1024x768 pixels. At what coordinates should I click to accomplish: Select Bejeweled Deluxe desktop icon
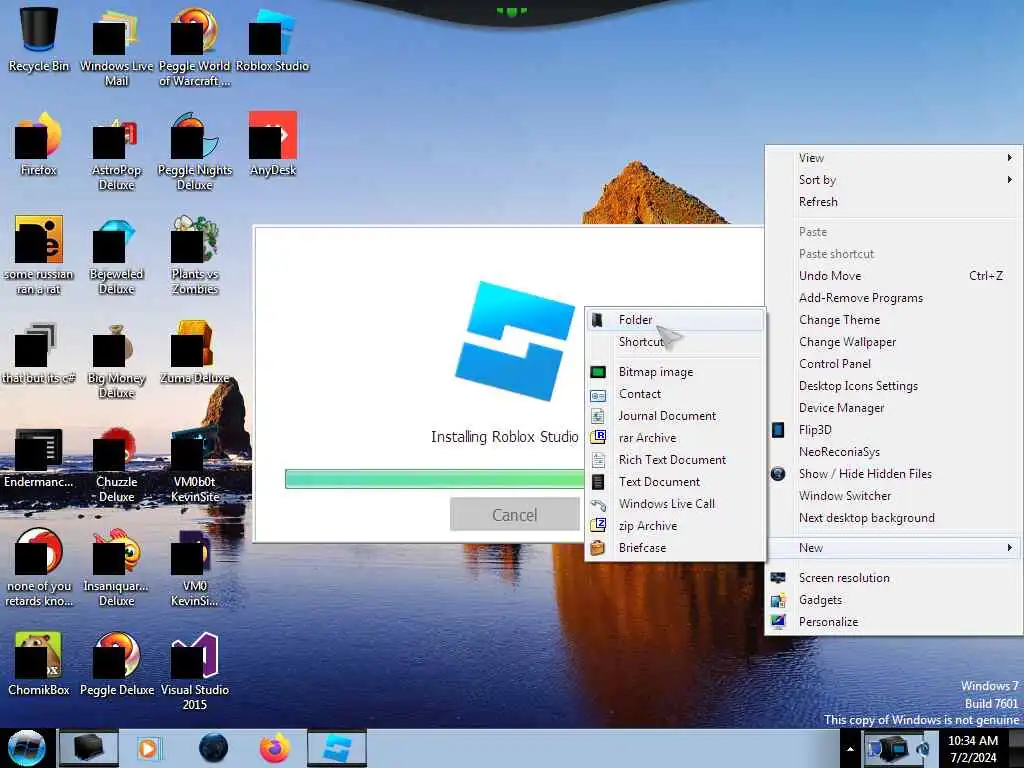(x=116, y=255)
